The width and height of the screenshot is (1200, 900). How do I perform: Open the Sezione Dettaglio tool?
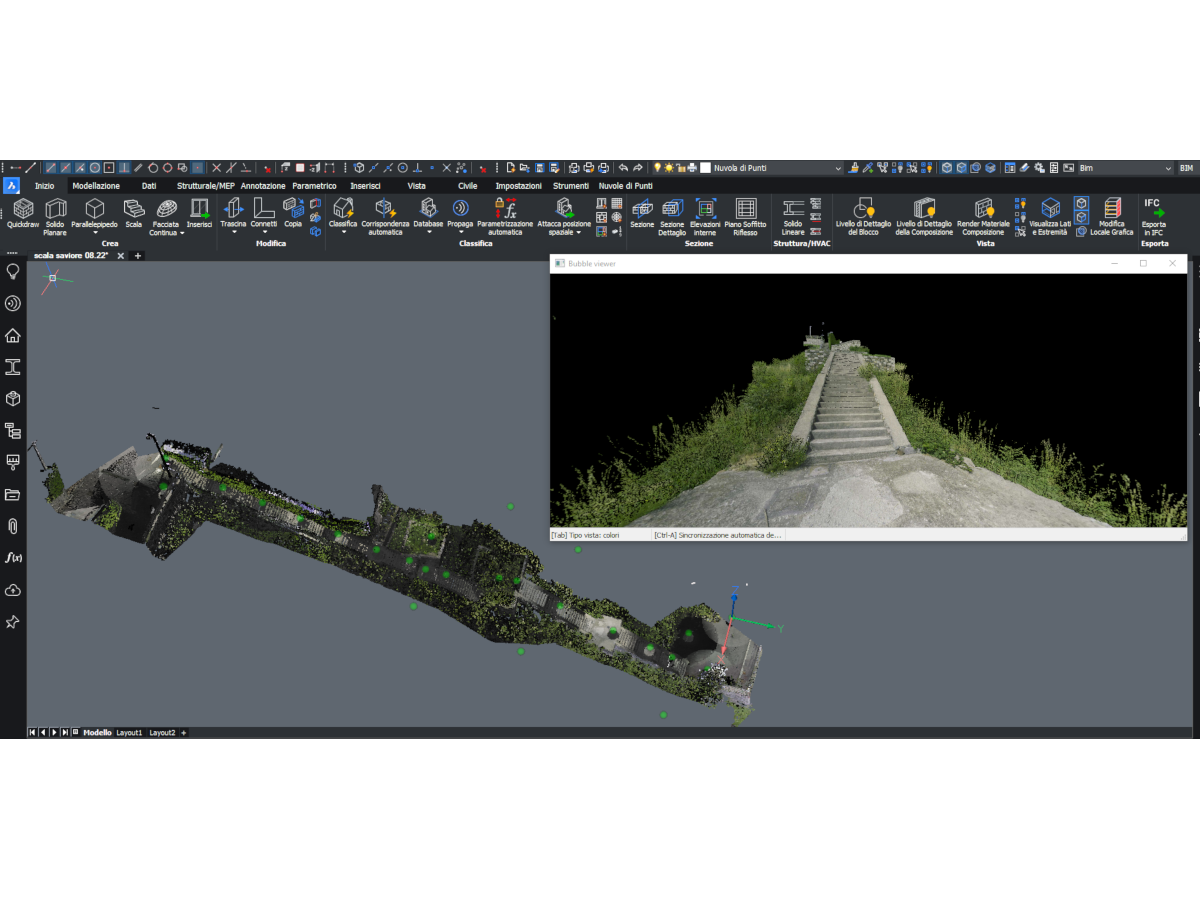coord(672,214)
